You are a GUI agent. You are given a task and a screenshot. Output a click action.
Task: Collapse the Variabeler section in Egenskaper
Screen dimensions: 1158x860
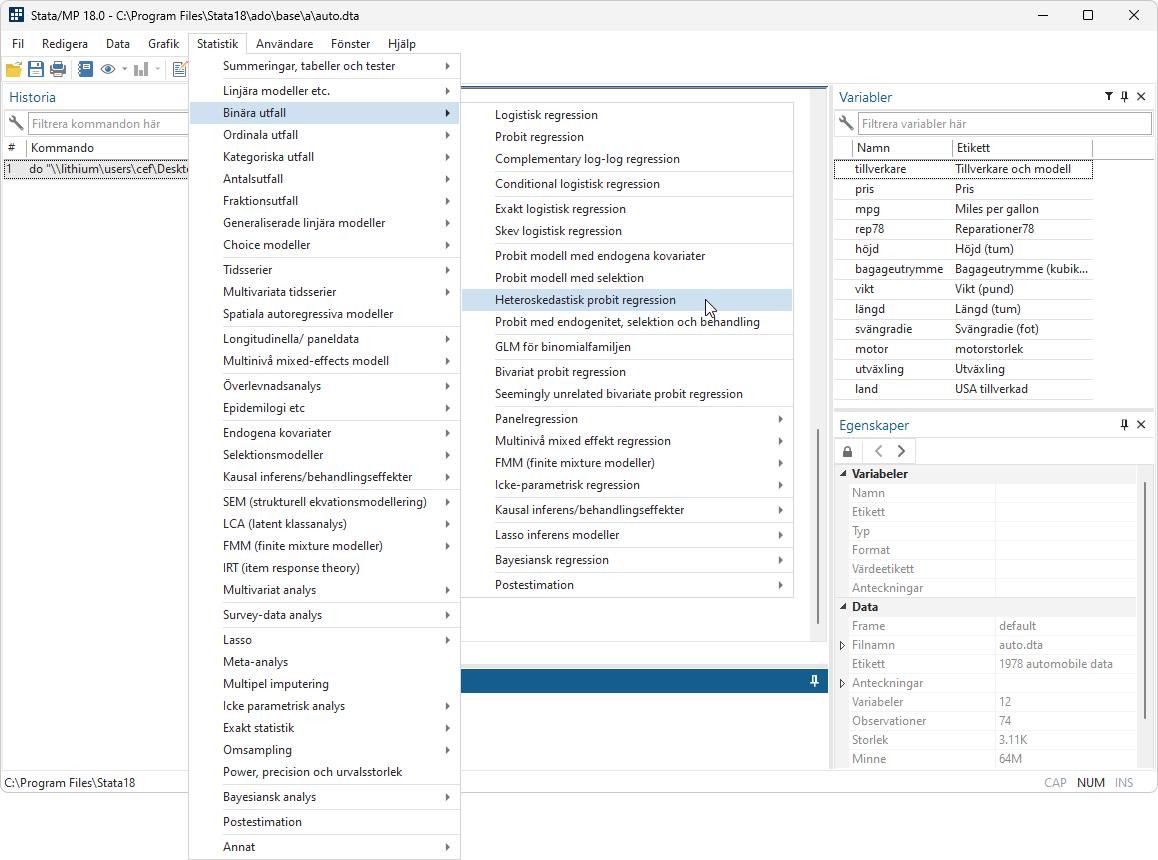pos(843,474)
